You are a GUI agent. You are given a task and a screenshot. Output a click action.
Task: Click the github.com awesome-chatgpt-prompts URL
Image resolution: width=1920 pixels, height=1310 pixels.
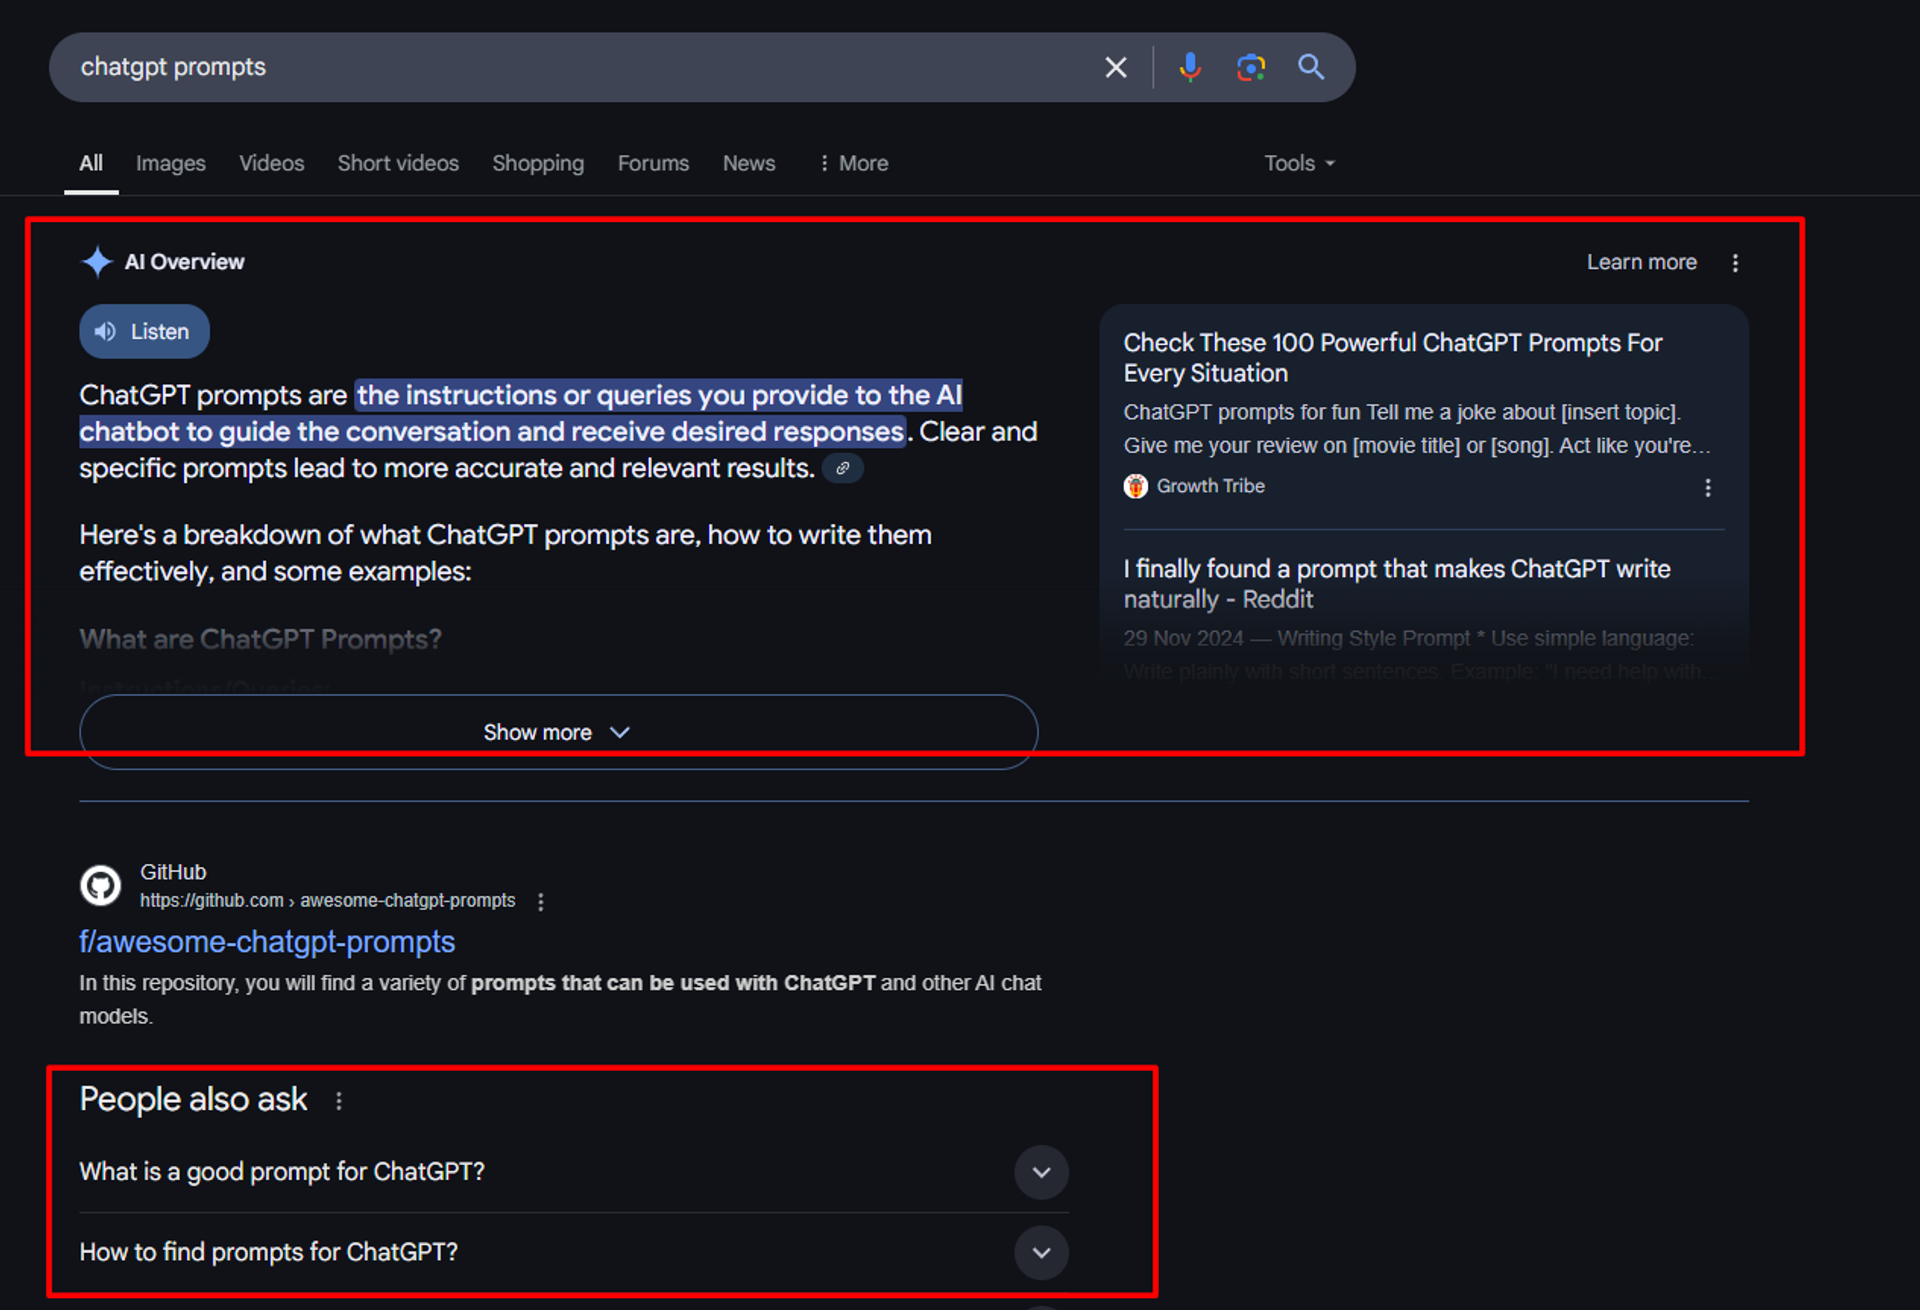tap(327, 901)
